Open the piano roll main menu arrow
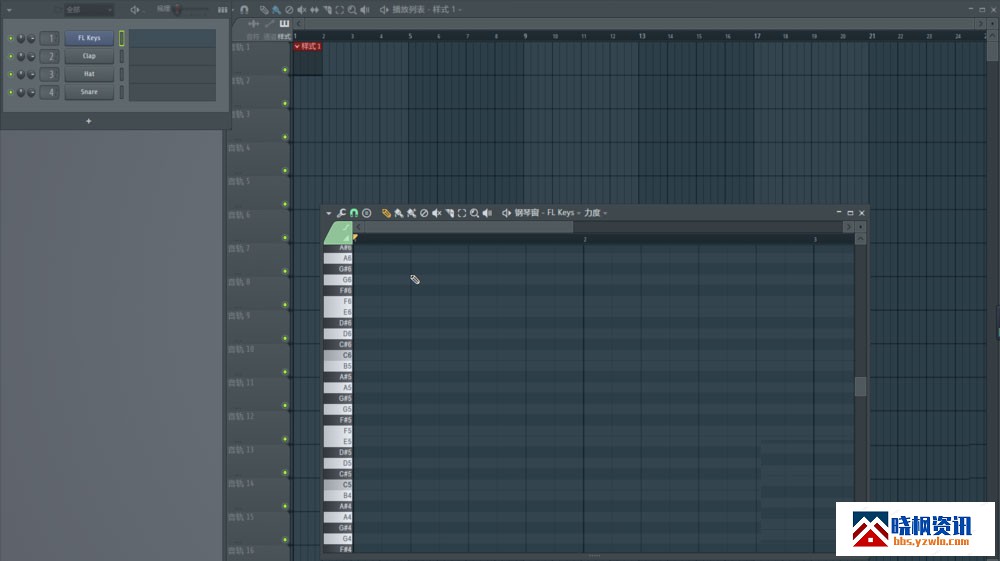 [328, 213]
